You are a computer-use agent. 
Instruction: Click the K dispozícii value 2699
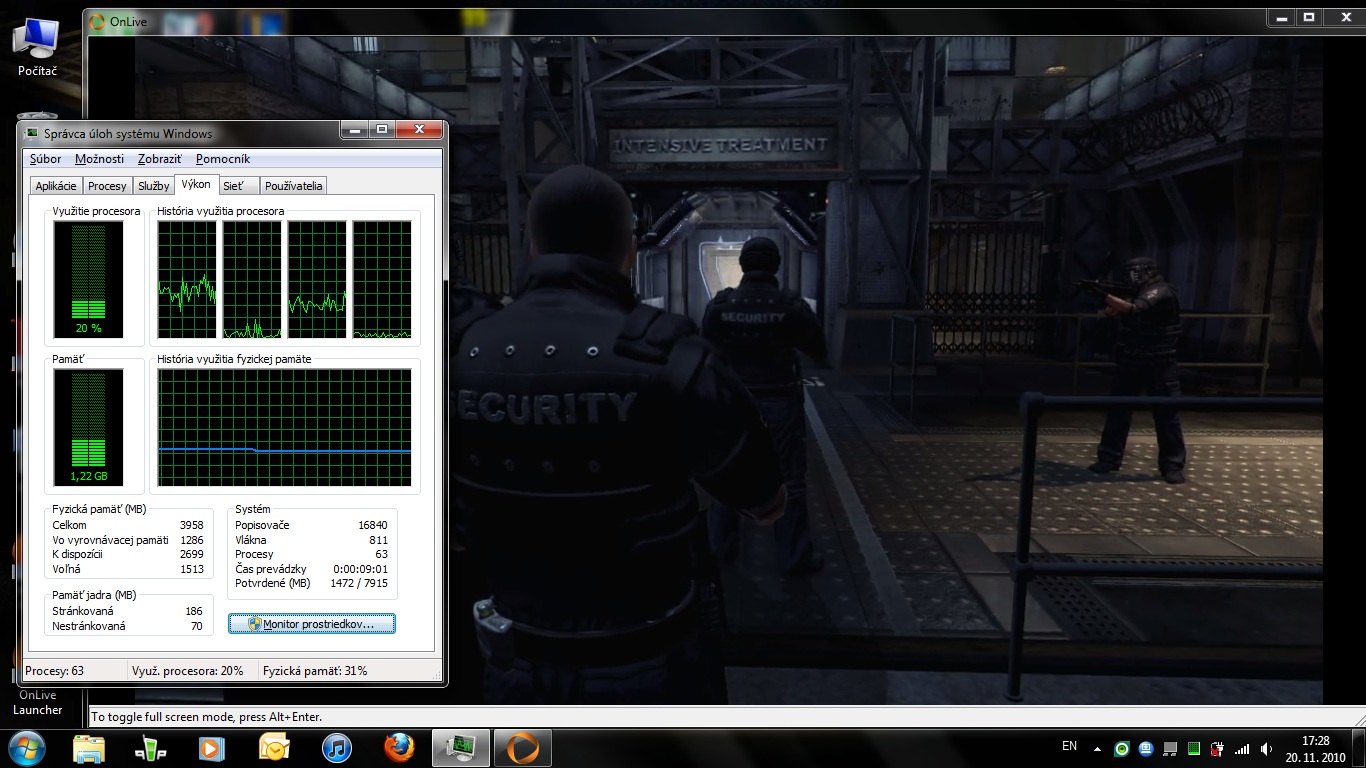[x=191, y=554]
